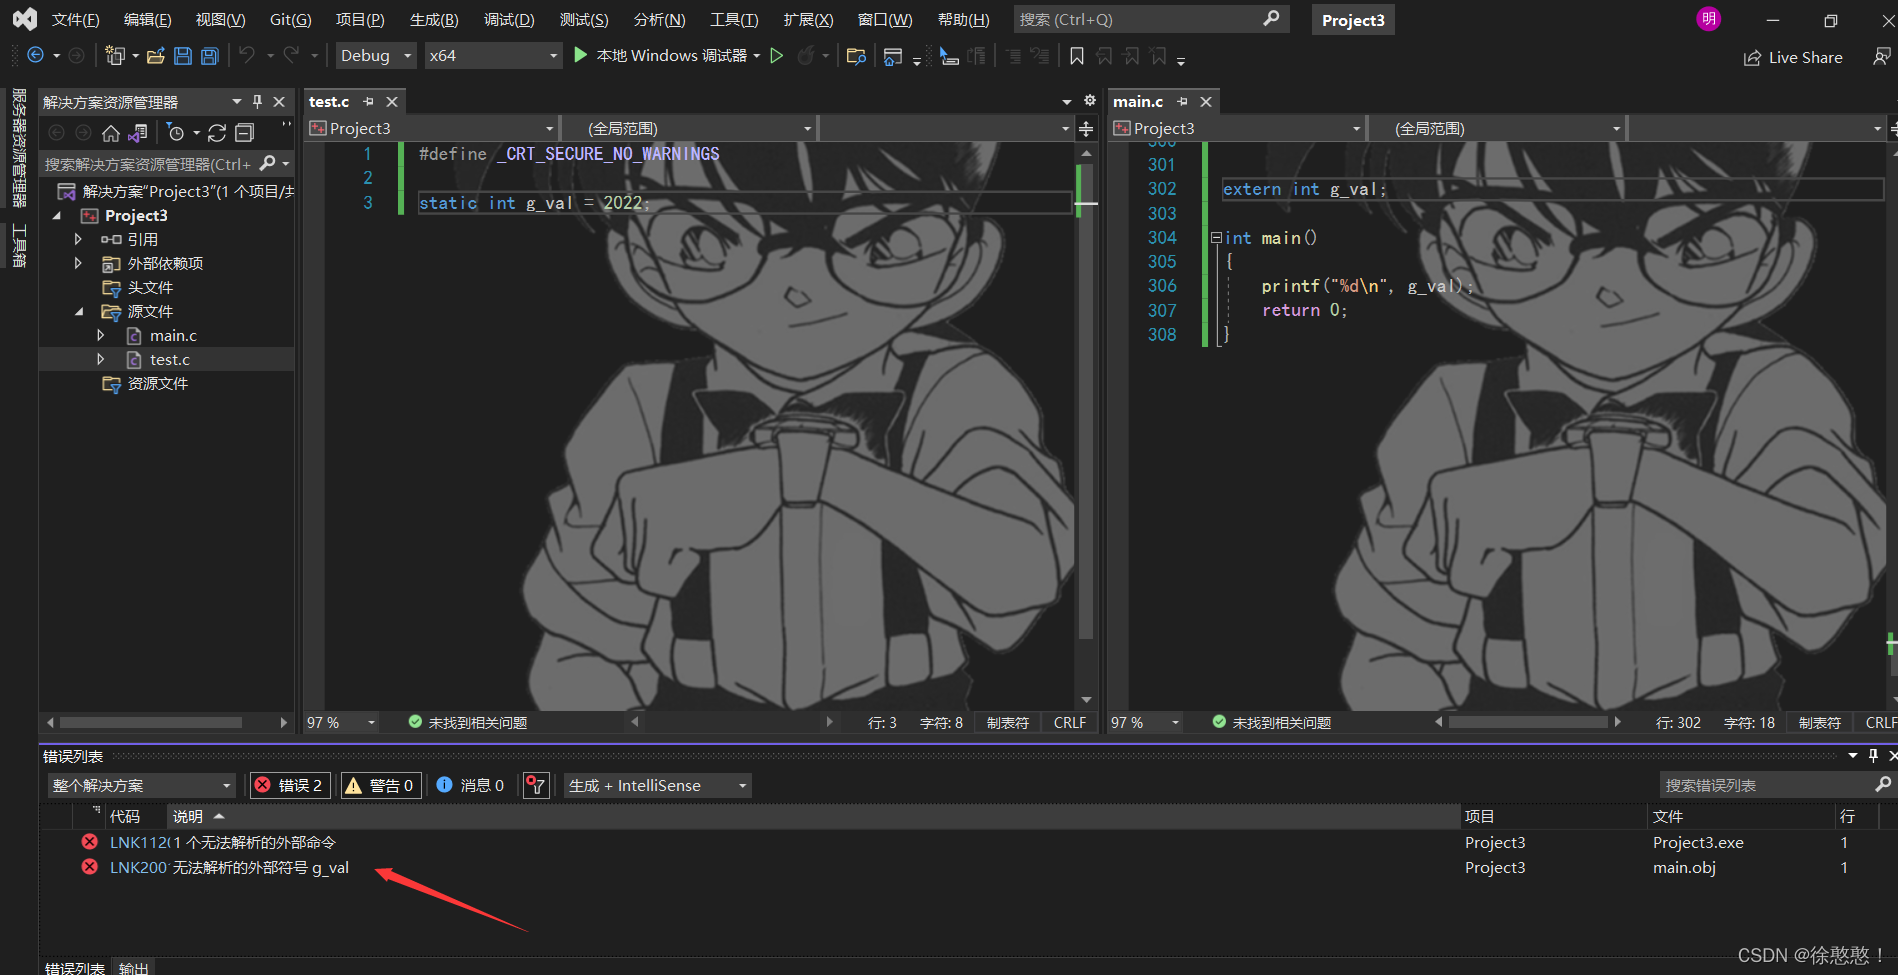Expand the 外部依赖项 node
This screenshot has width=1898, height=975.
click(x=78, y=263)
